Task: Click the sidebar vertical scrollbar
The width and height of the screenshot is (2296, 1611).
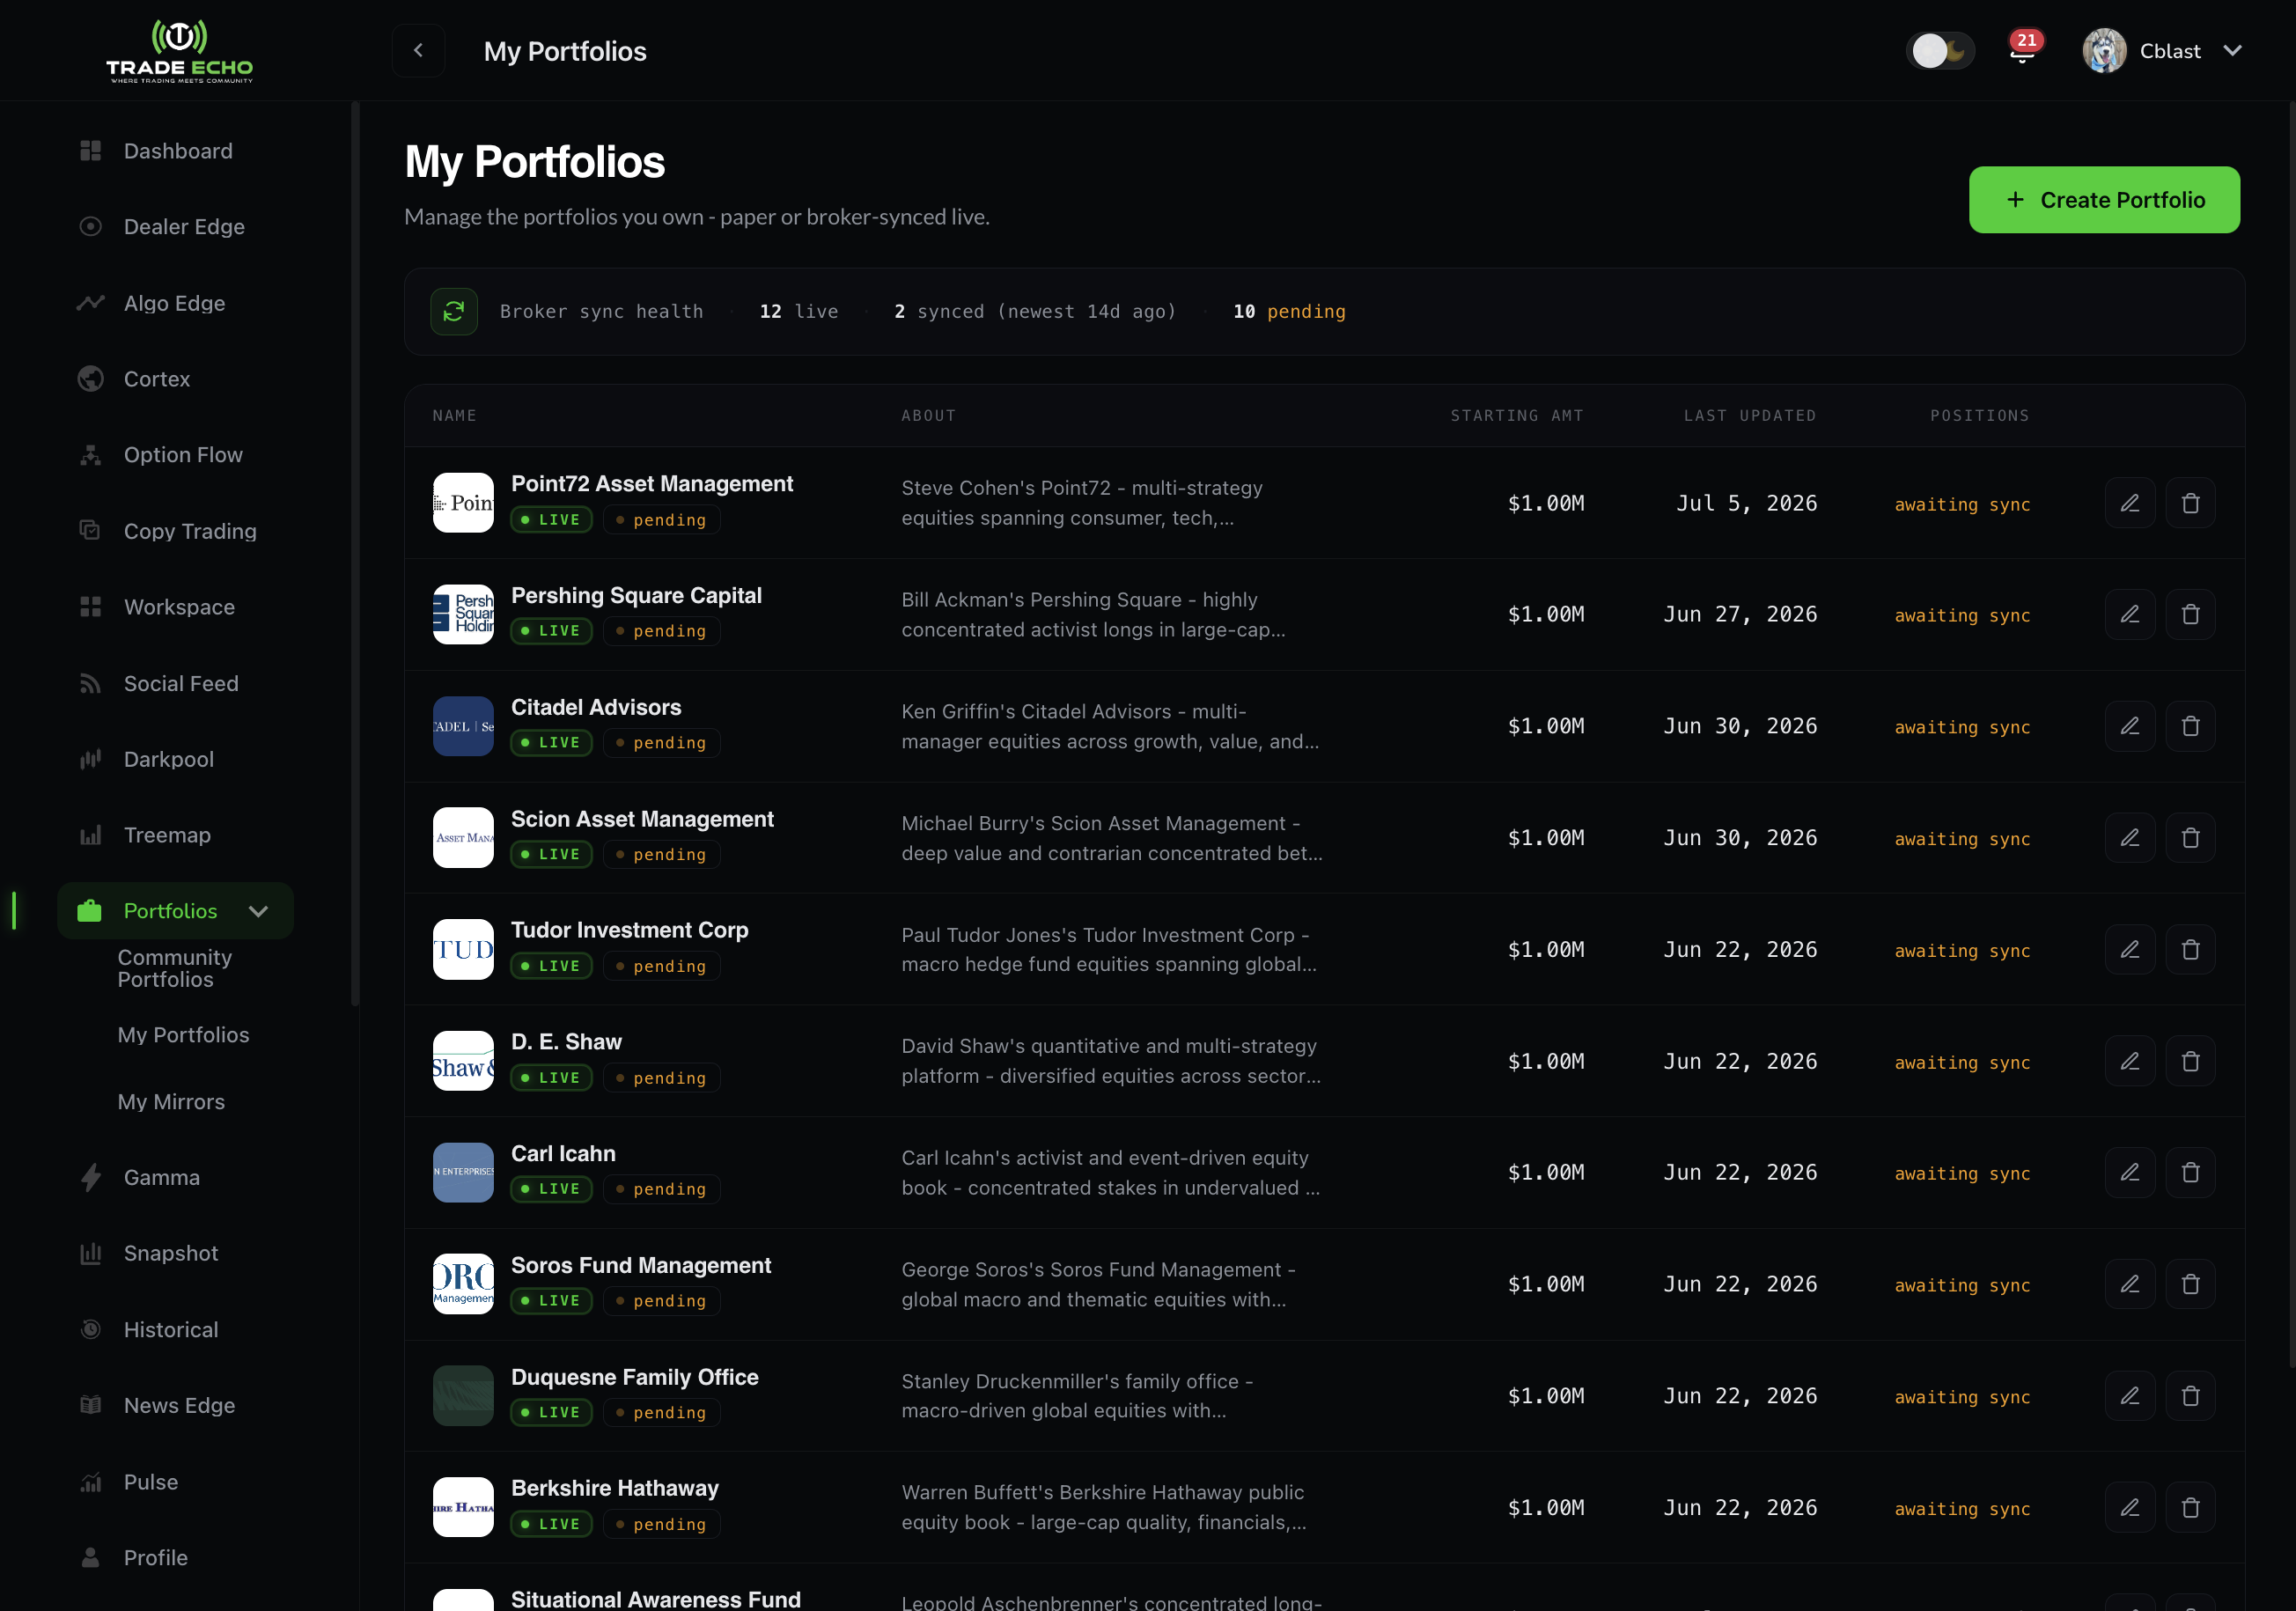Action: tap(355, 553)
